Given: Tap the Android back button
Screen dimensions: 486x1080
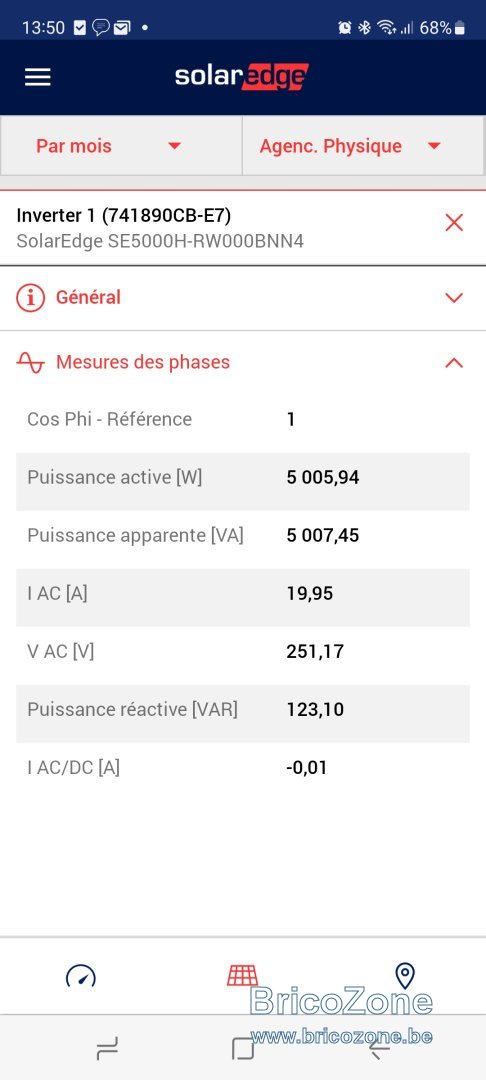Looking at the screenshot, I should click(379, 1048).
